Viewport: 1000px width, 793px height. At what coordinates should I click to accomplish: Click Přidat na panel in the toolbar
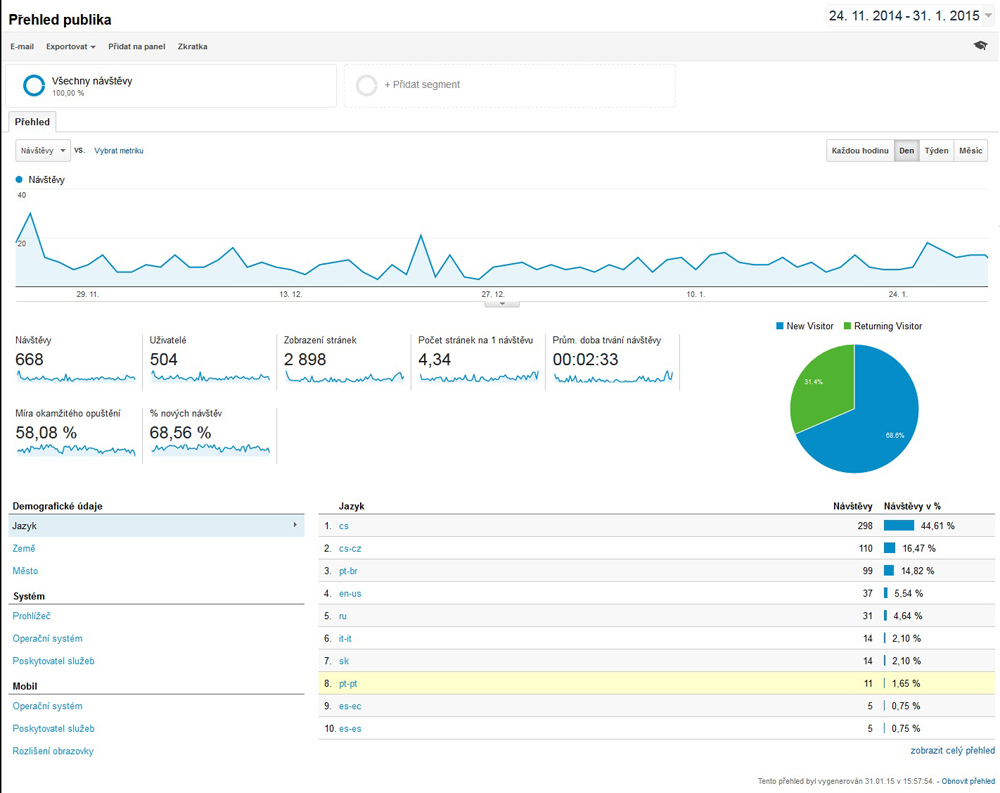(x=137, y=47)
